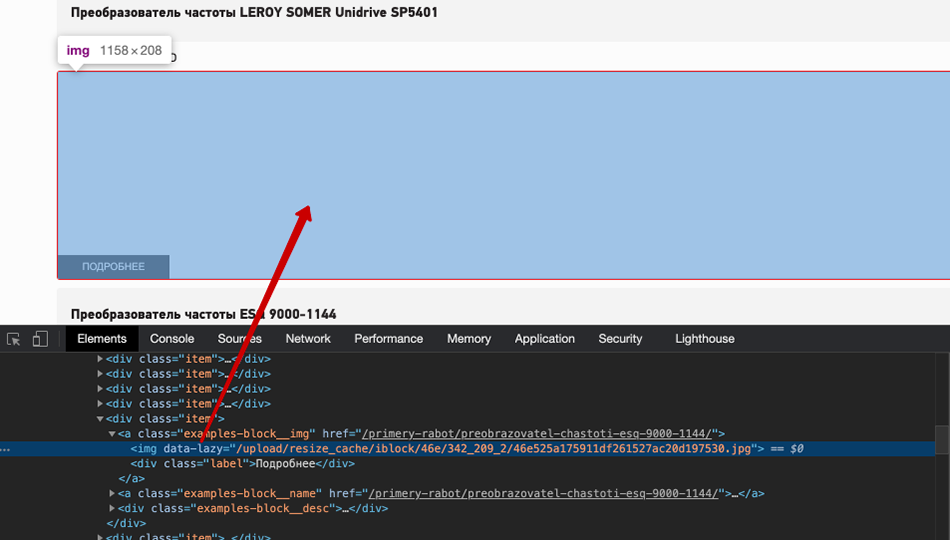Image resolution: width=950 pixels, height=540 pixels.
Task: Switch to the Network tab
Action: 308,339
